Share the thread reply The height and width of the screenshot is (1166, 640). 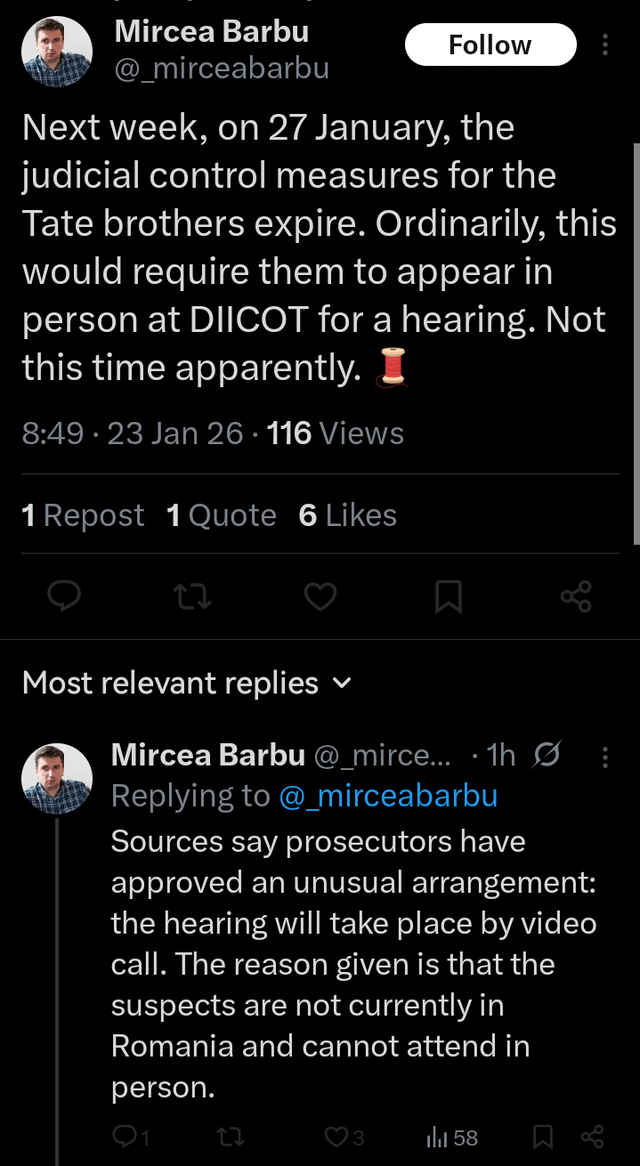[592, 1138]
